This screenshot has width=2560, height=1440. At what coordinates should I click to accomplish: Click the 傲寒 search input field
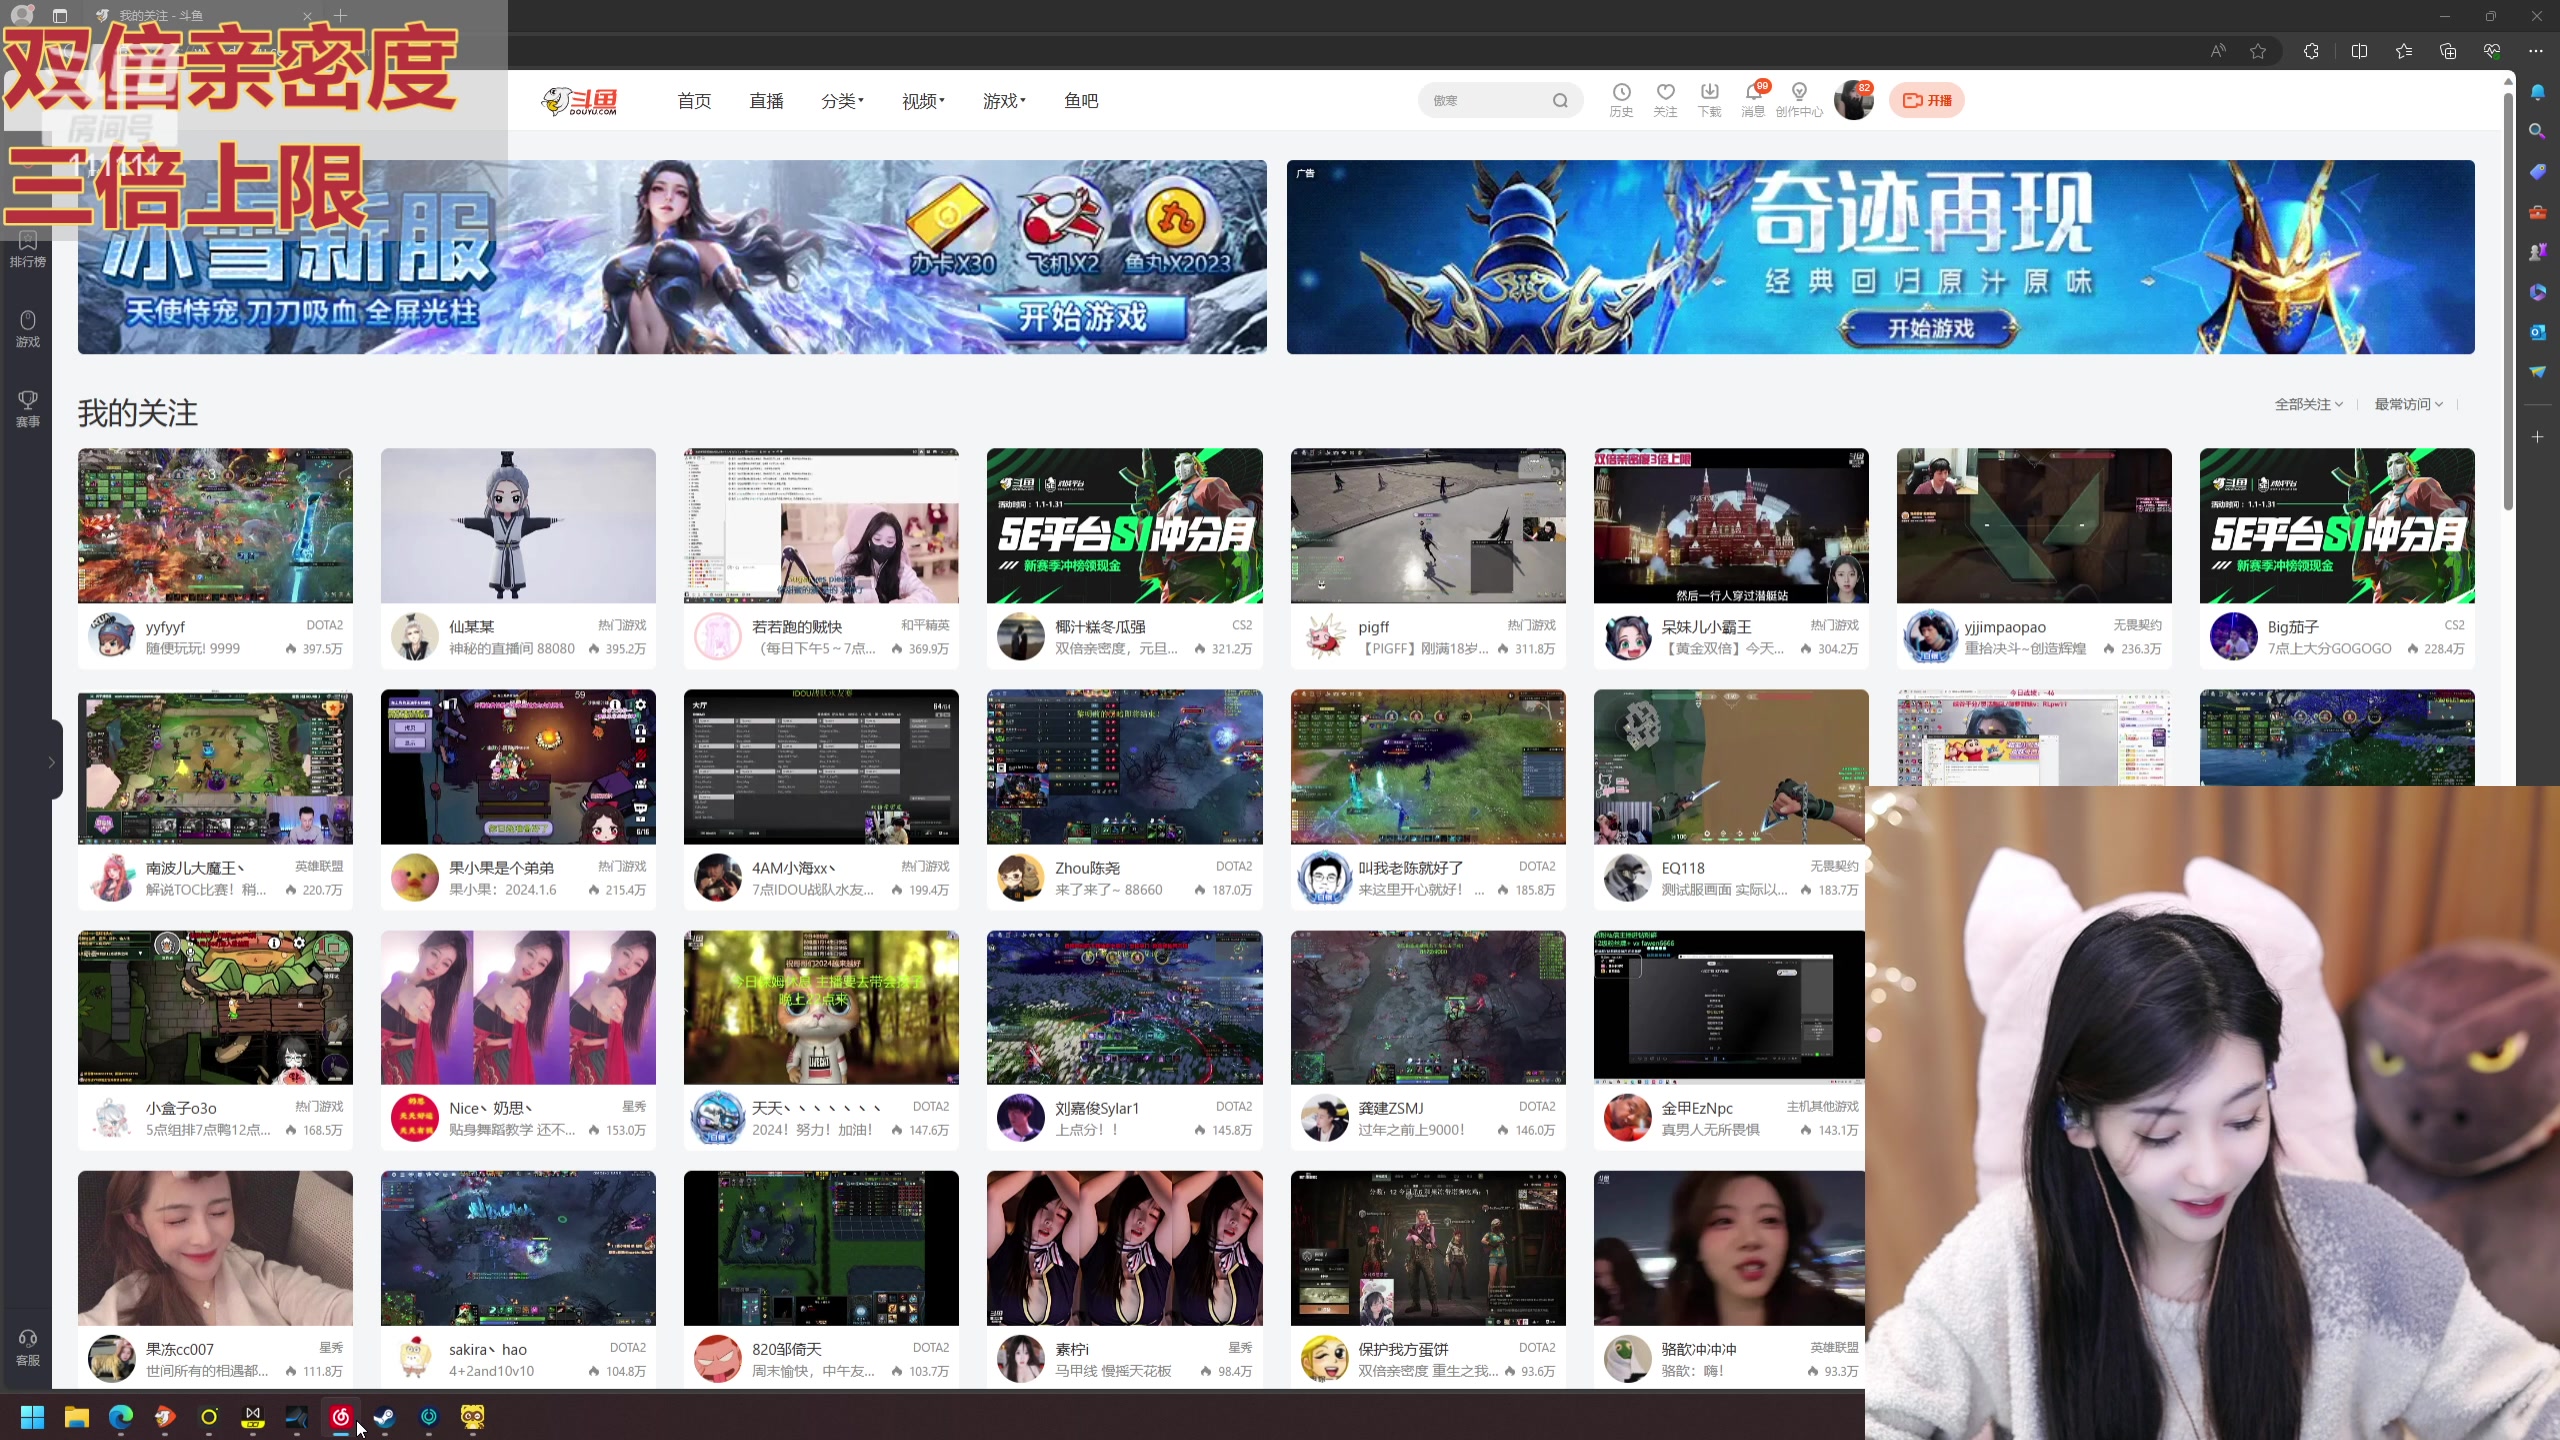(x=1490, y=100)
